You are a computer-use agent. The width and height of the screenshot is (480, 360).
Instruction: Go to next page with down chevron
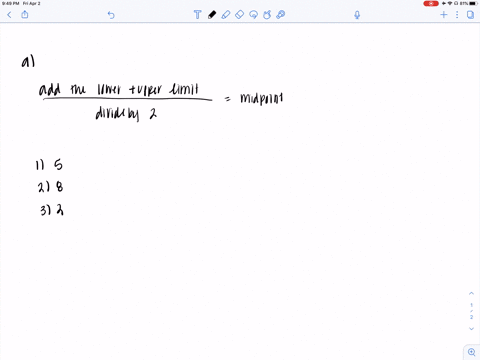(x=471, y=329)
